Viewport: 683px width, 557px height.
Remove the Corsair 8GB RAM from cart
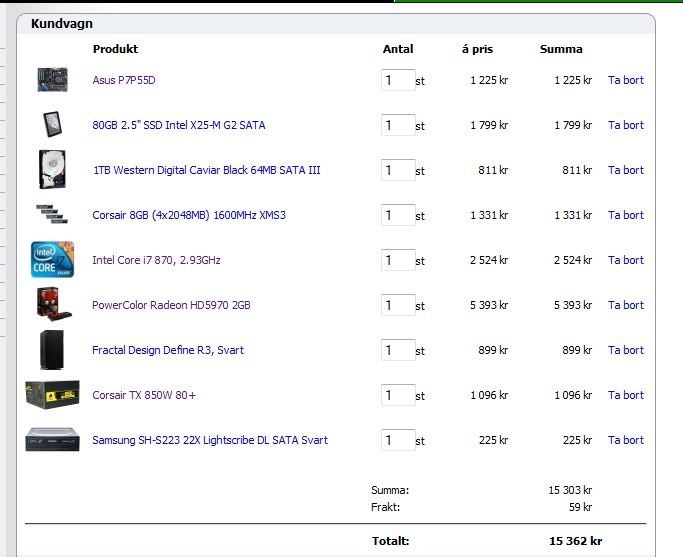point(626,215)
